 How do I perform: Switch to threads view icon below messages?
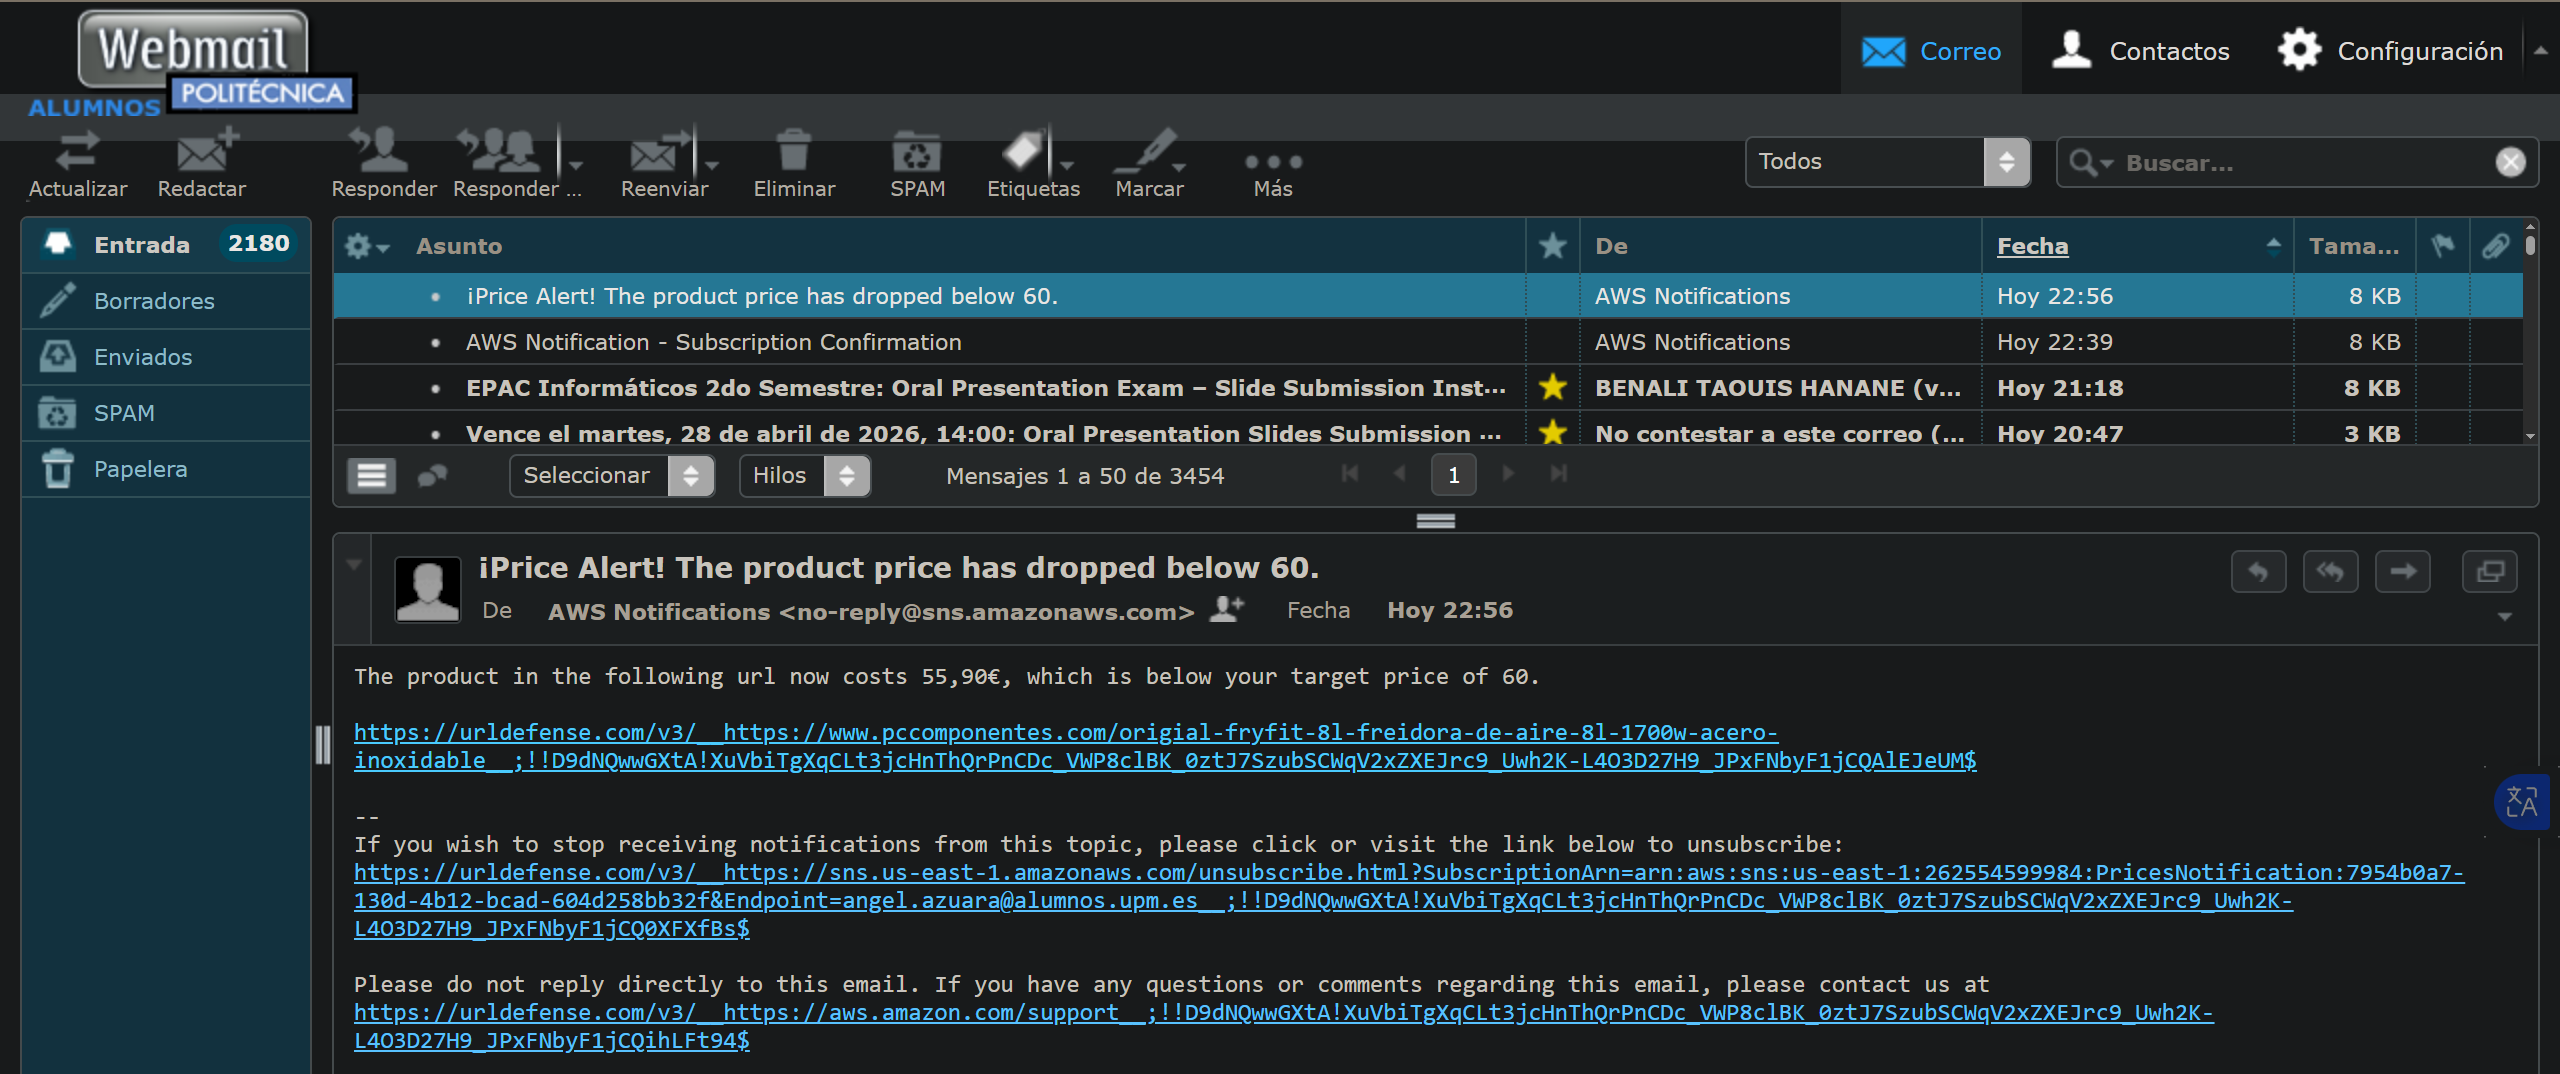click(x=433, y=476)
